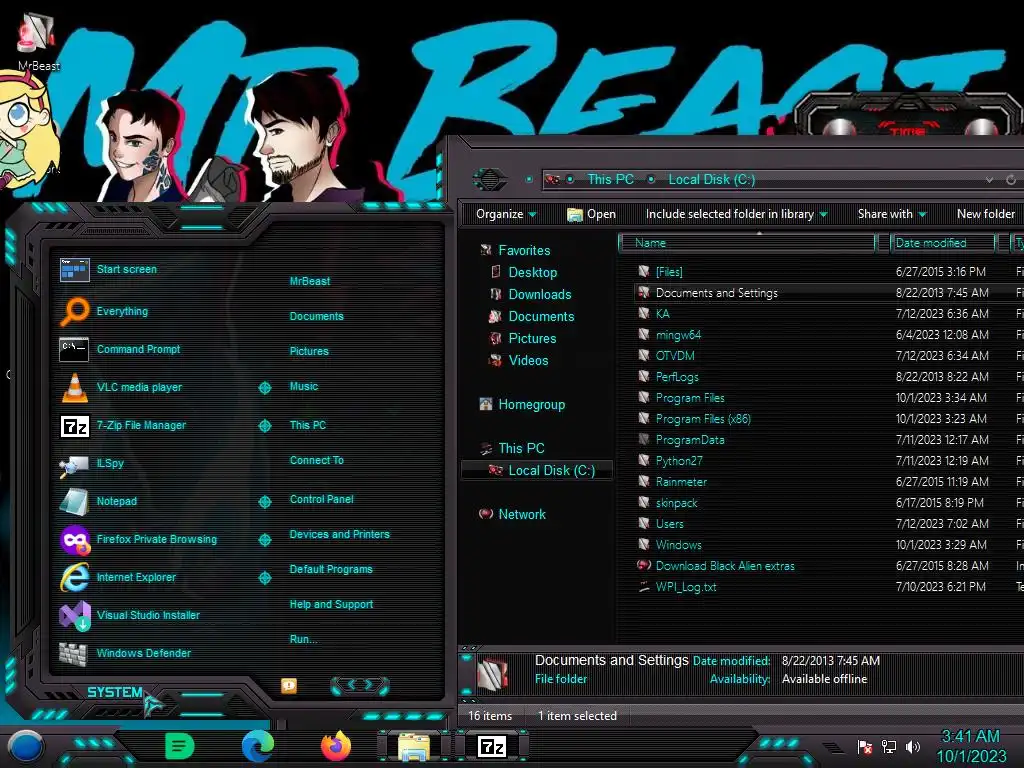Select Python27 folder row
The height and width of the screenshot is (768, 1024).
coord(828,461)
